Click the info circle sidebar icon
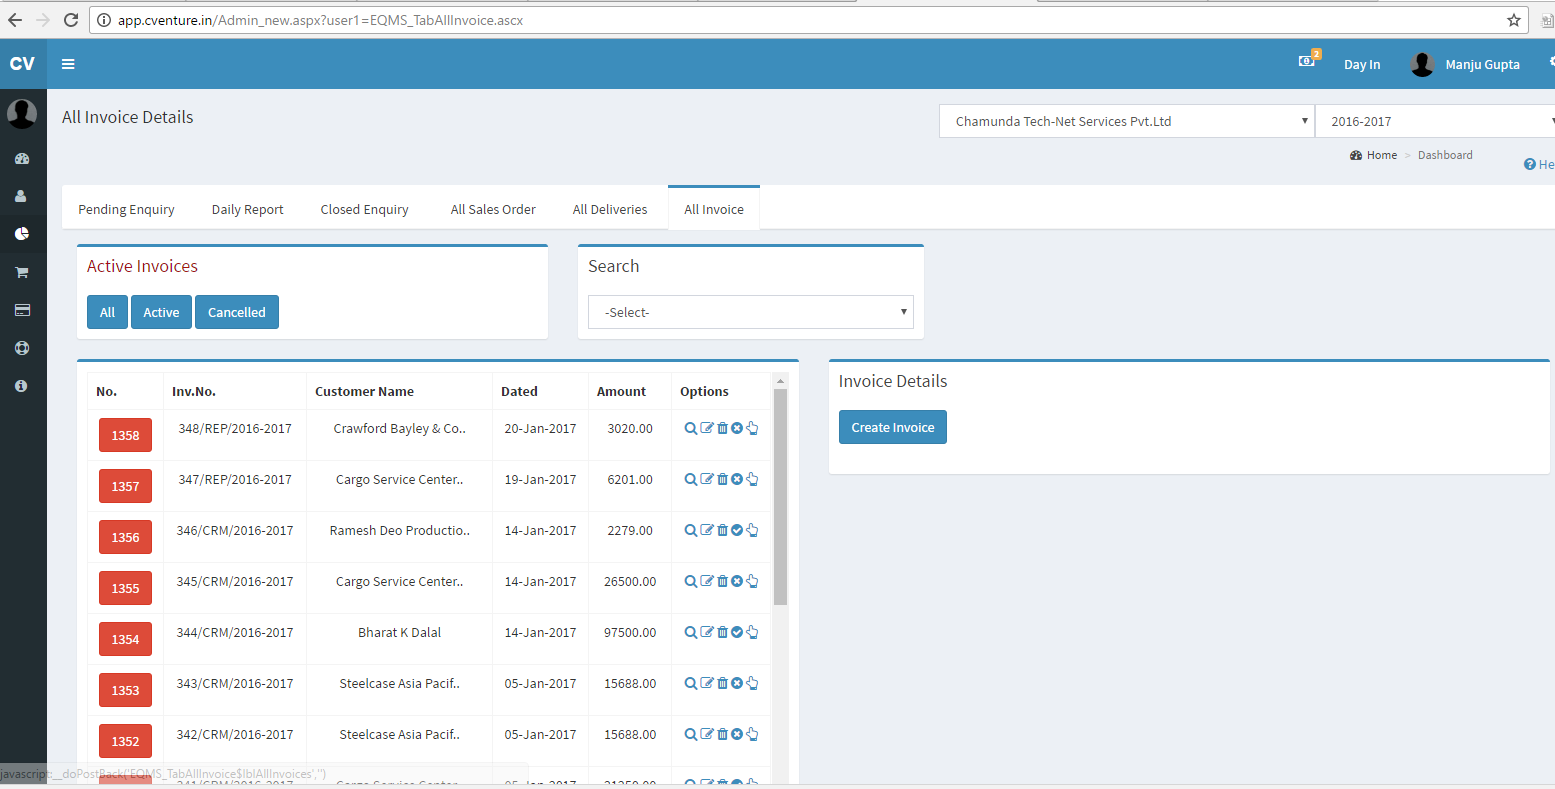This screenshot has height=789, width=1555. point(21,386)
